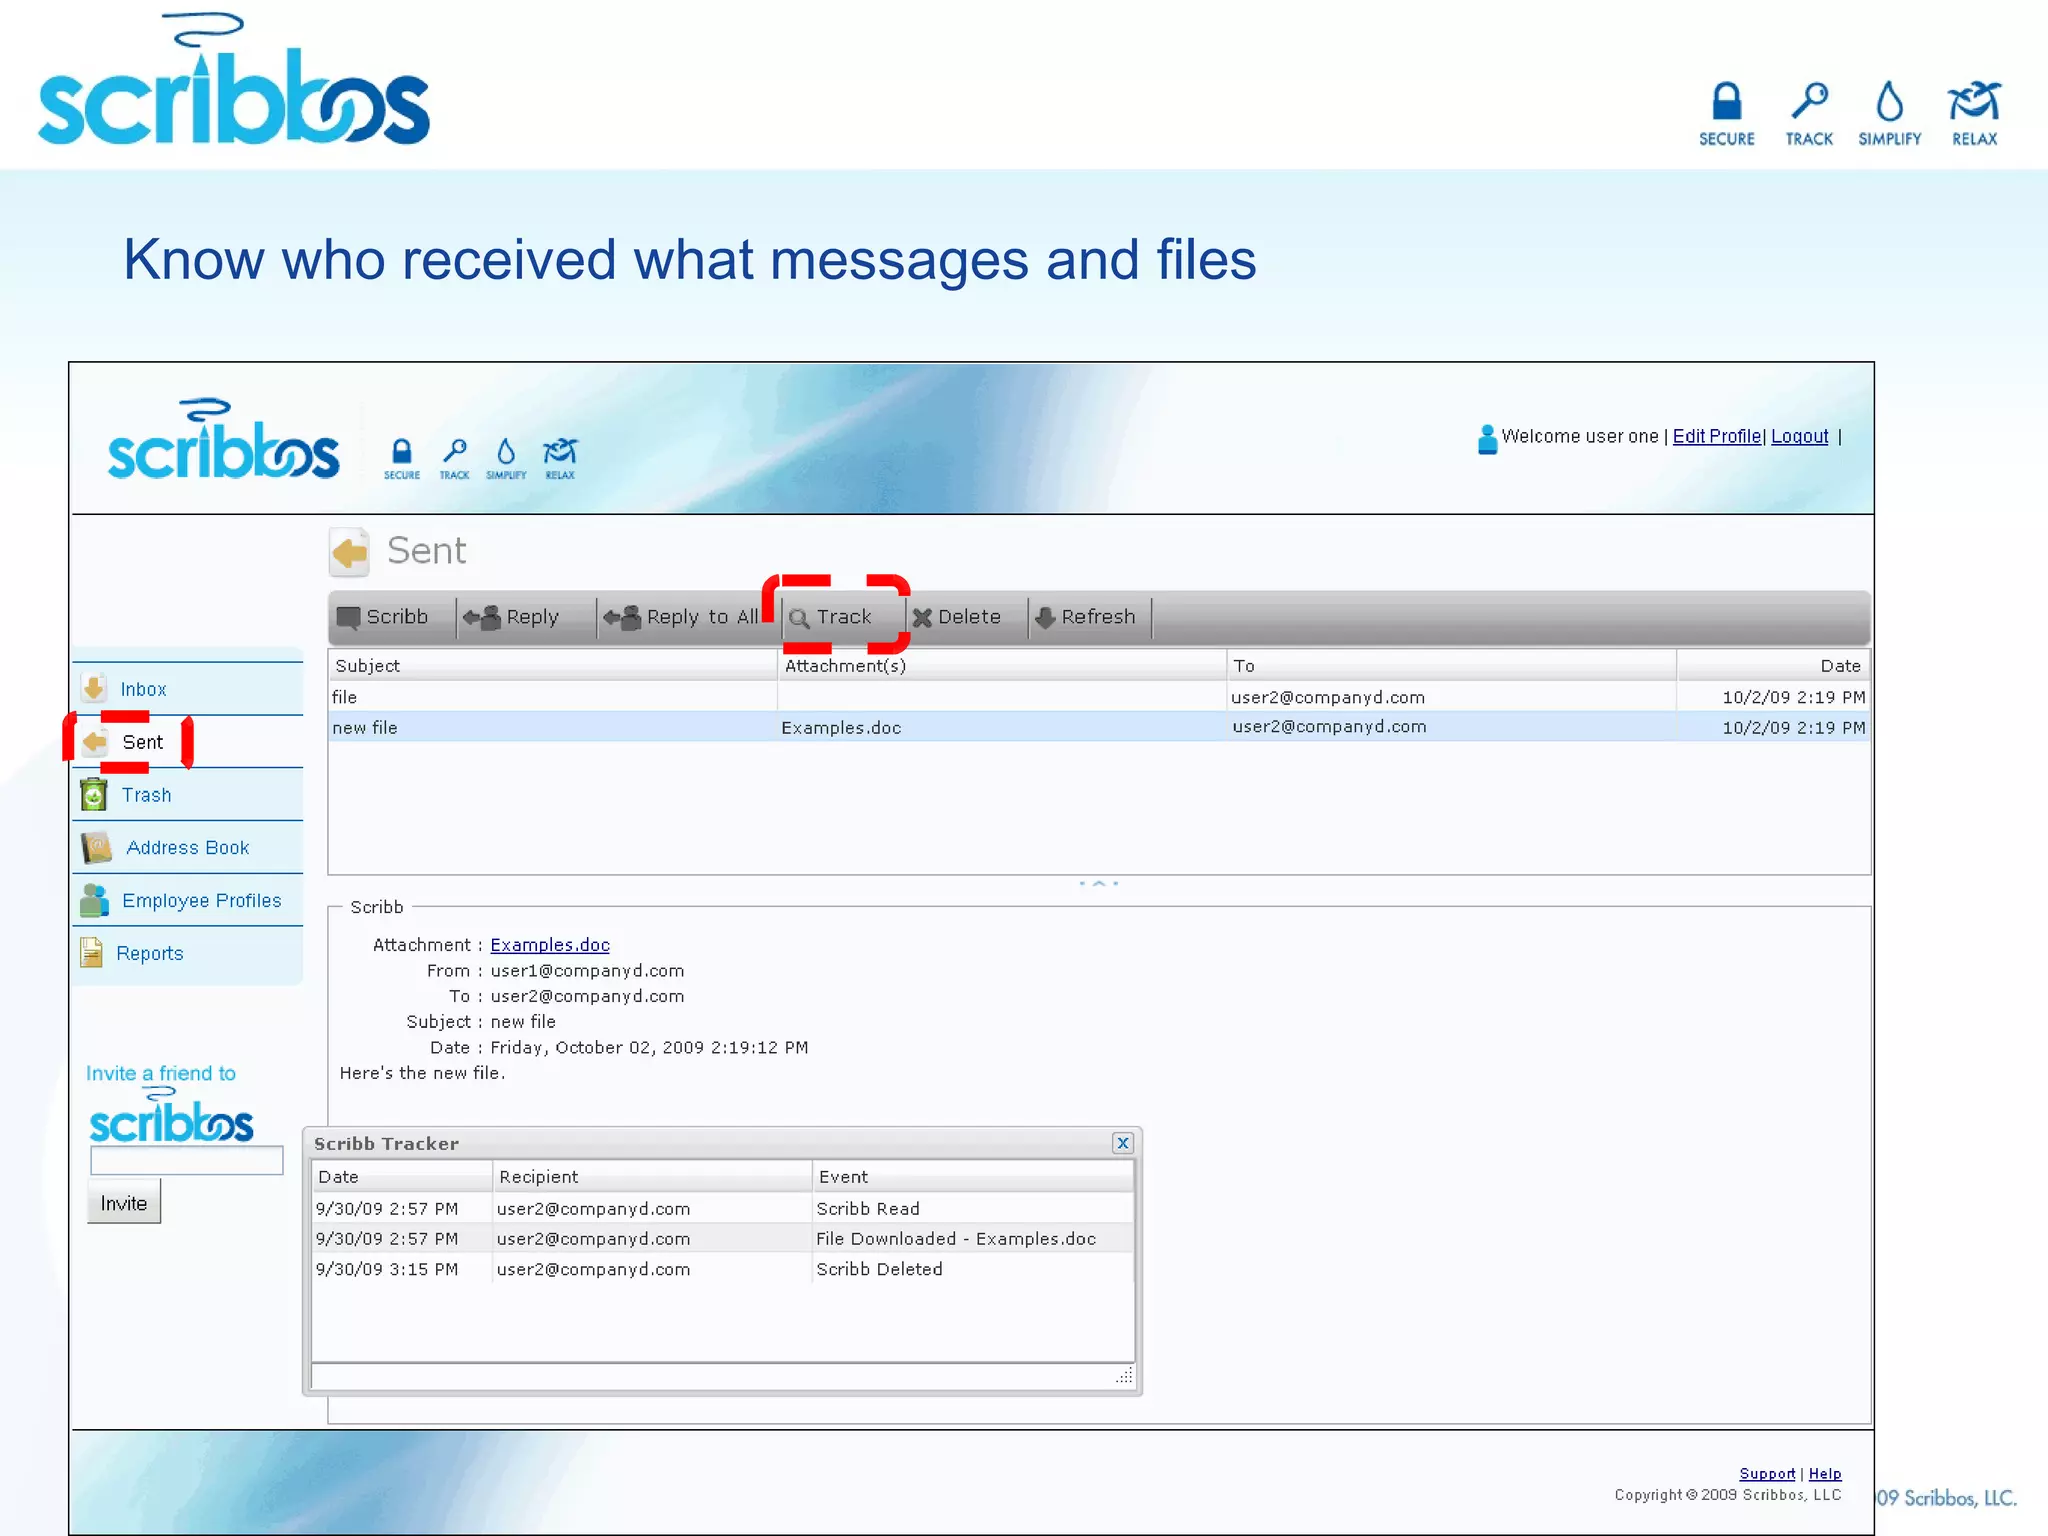Viewport: 2048px width, 1536px height.
Task: Click the Reply to All toolbar button
Action: pyautogui.click(x=681, y=617)
